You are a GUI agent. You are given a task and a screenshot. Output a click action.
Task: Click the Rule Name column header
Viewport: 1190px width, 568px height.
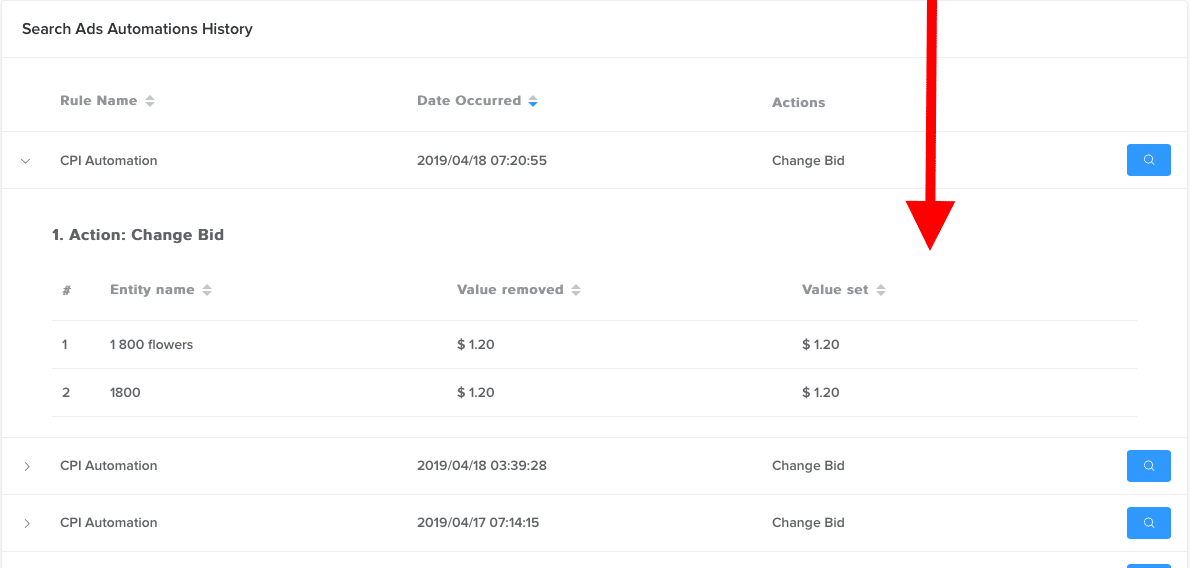point(99,101)
